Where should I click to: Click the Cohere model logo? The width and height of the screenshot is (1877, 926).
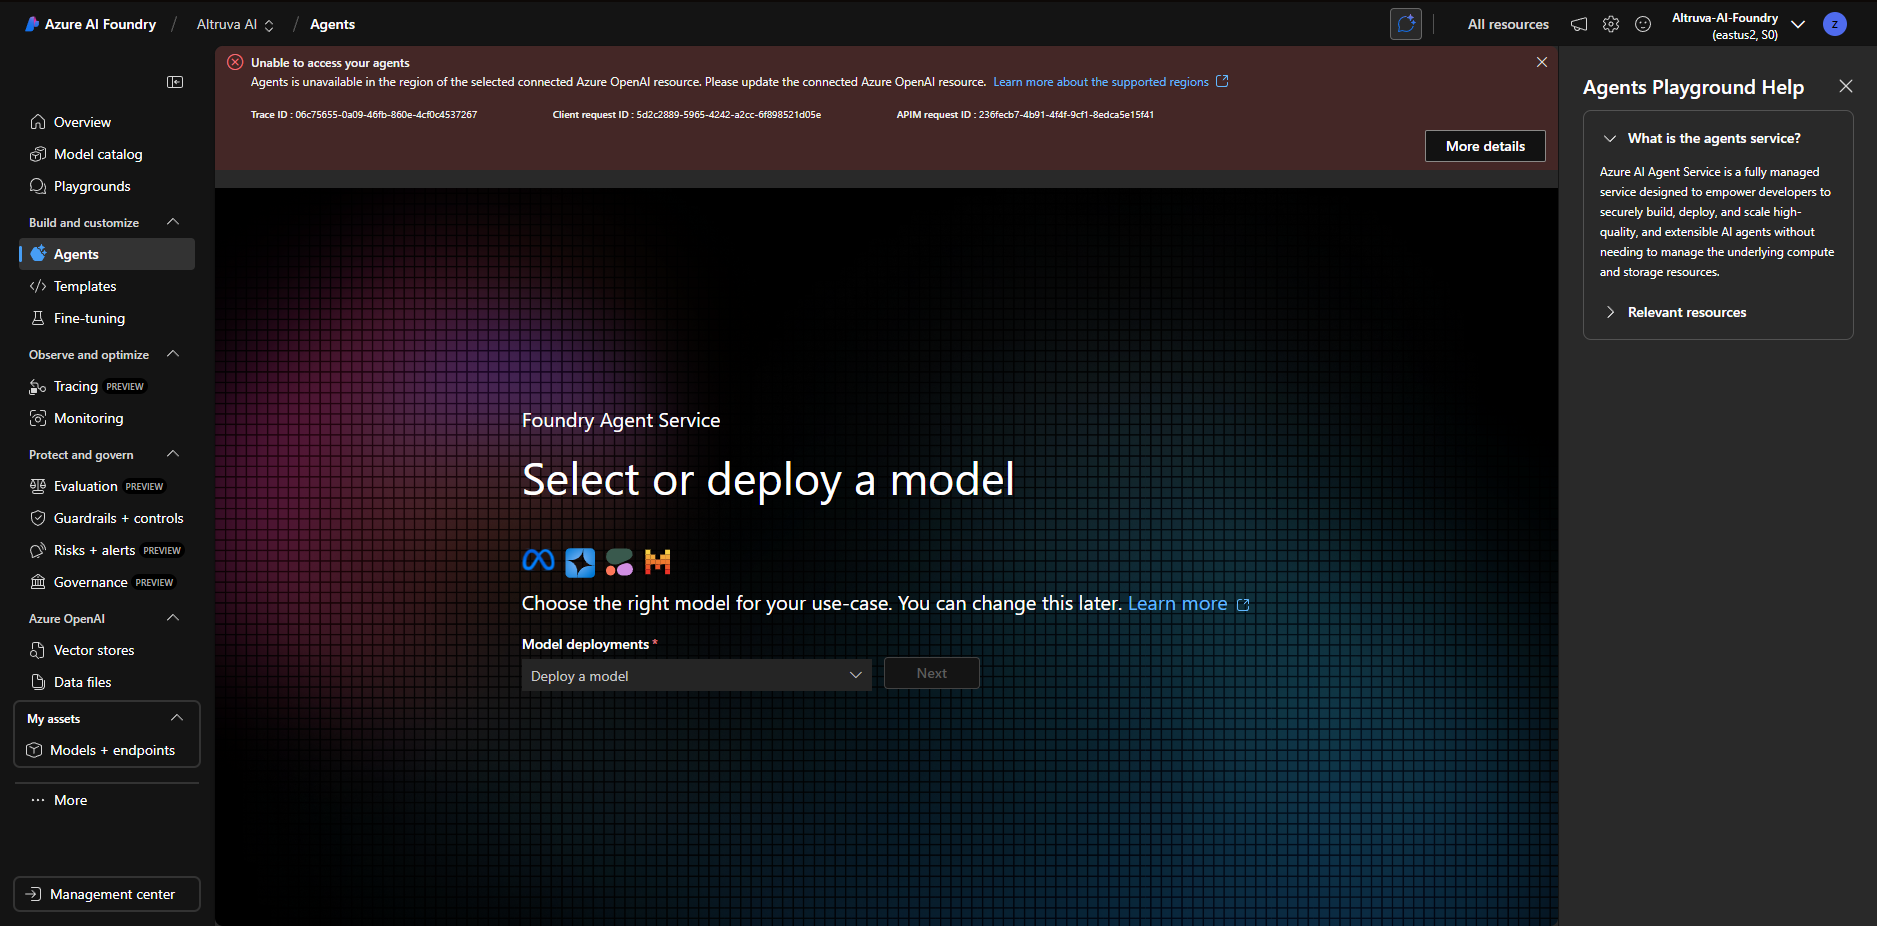620,562
